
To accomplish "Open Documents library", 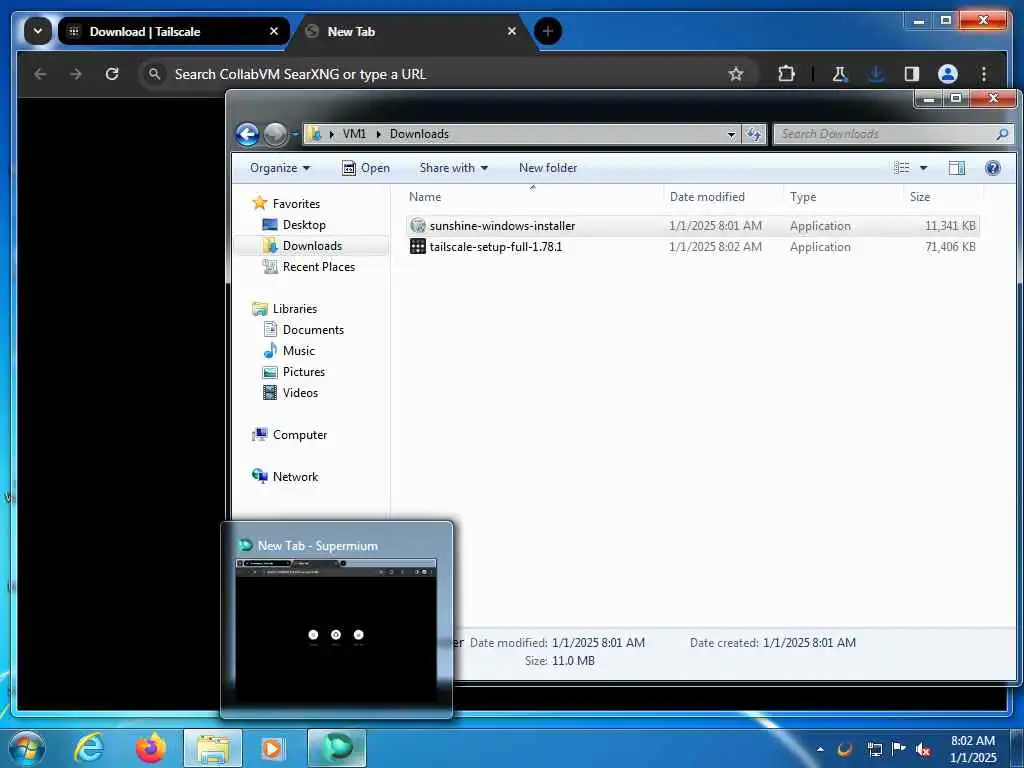I will 303,330.
